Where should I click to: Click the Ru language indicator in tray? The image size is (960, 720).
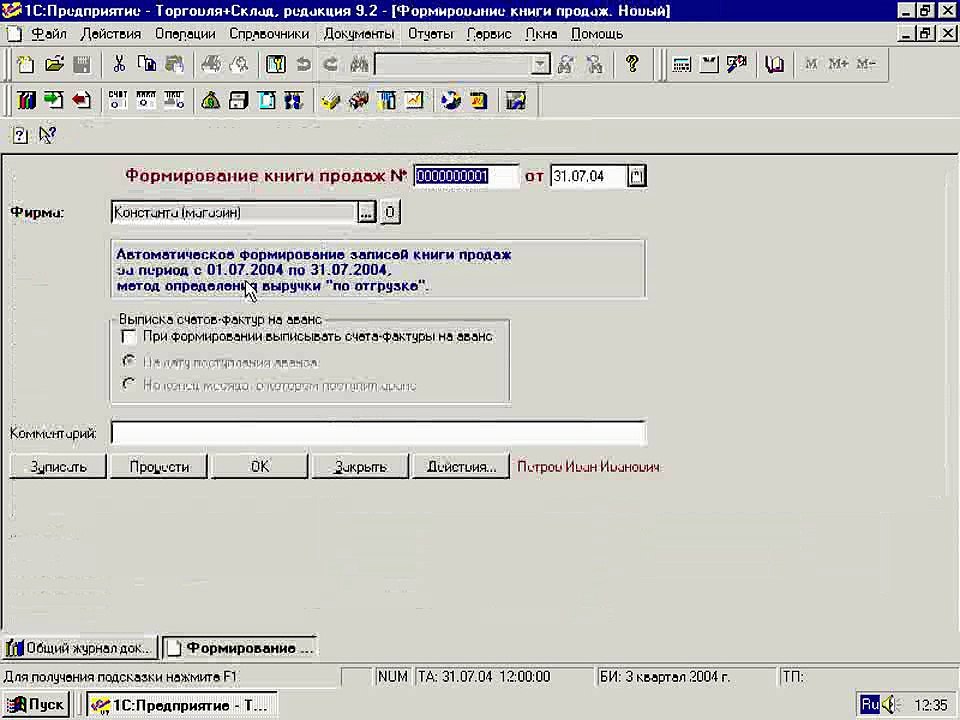(x=869, y=705)
